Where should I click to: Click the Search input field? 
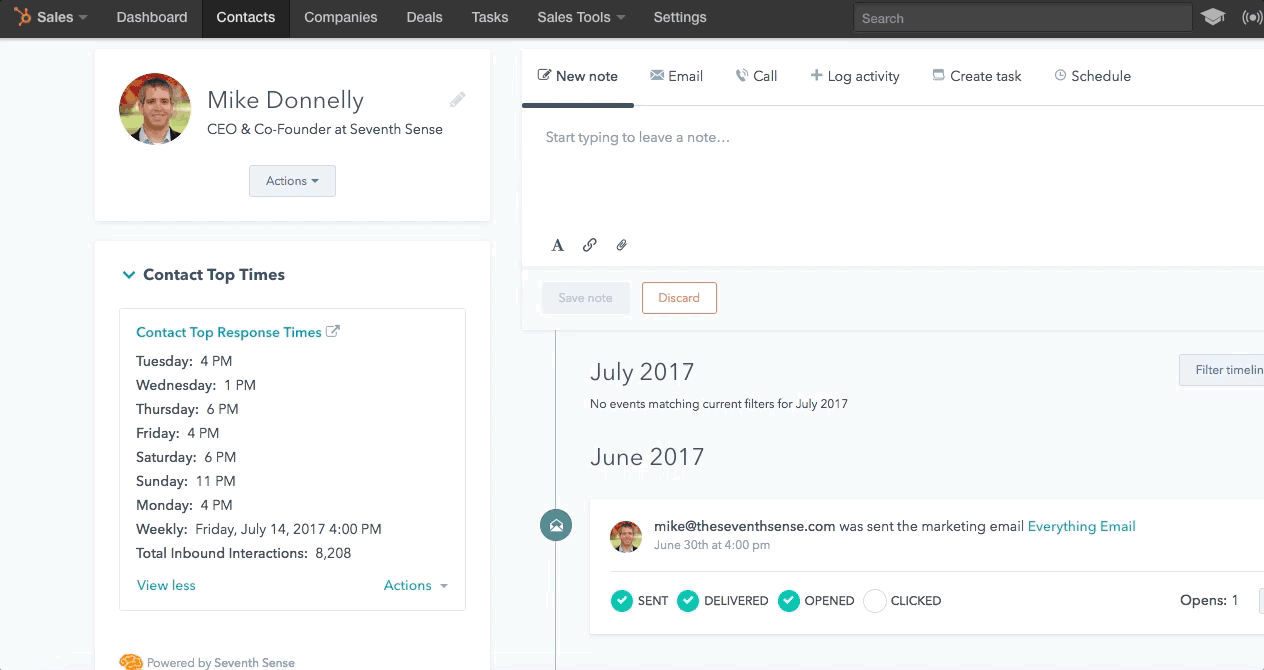tap(1022, 18)
